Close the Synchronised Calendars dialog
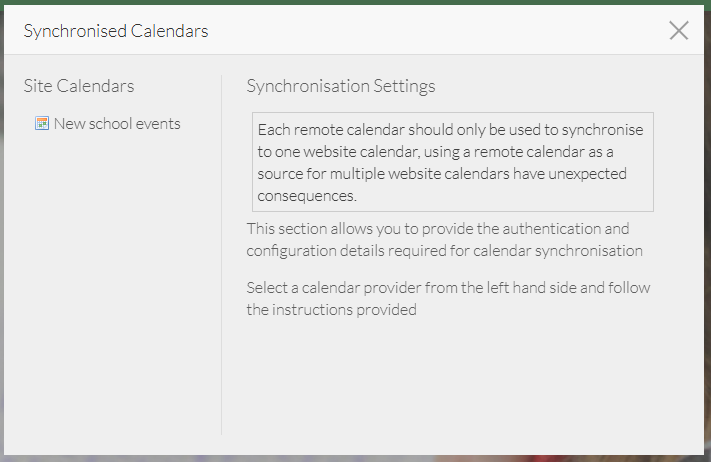Image resolution: width=711 pixels, height=462 pixels. (x=679, y=31)
